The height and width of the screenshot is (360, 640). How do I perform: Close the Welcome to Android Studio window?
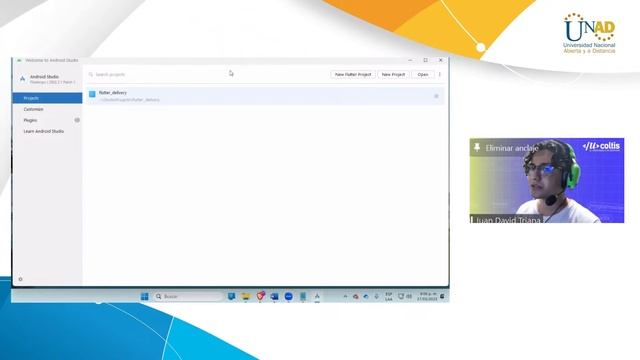(x=440, y=60)
